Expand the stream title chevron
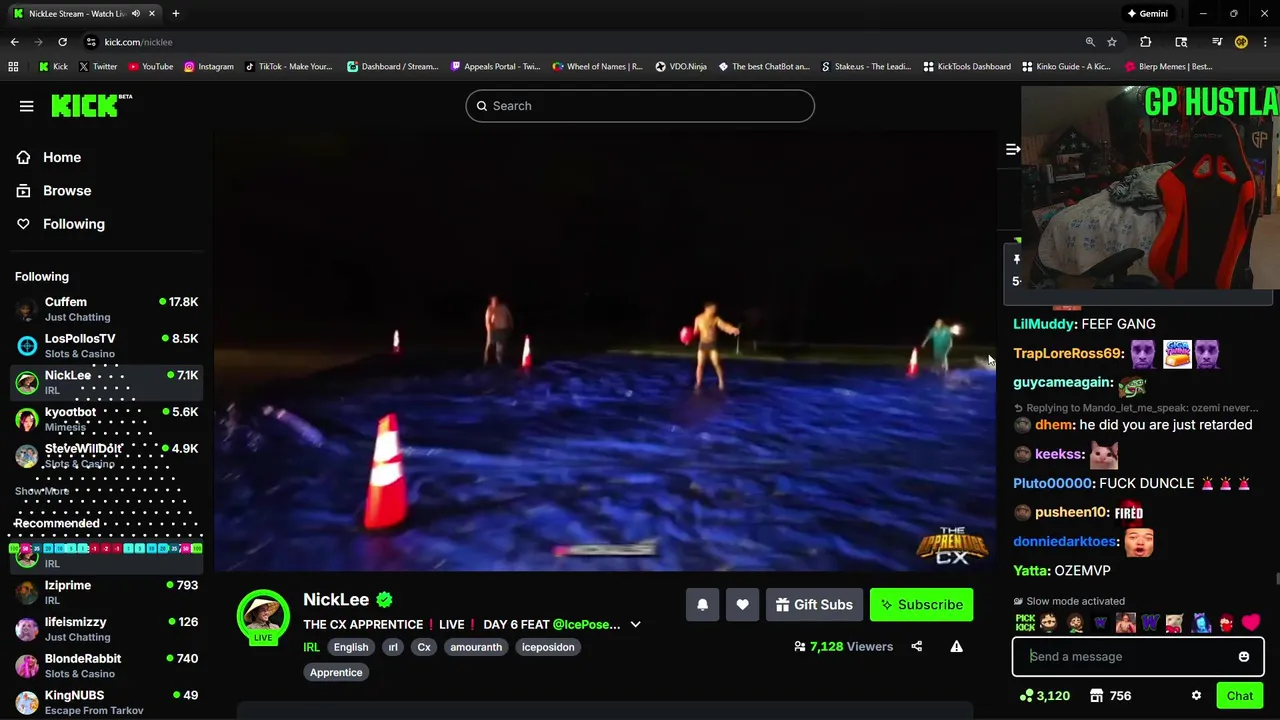 (635, 625)
